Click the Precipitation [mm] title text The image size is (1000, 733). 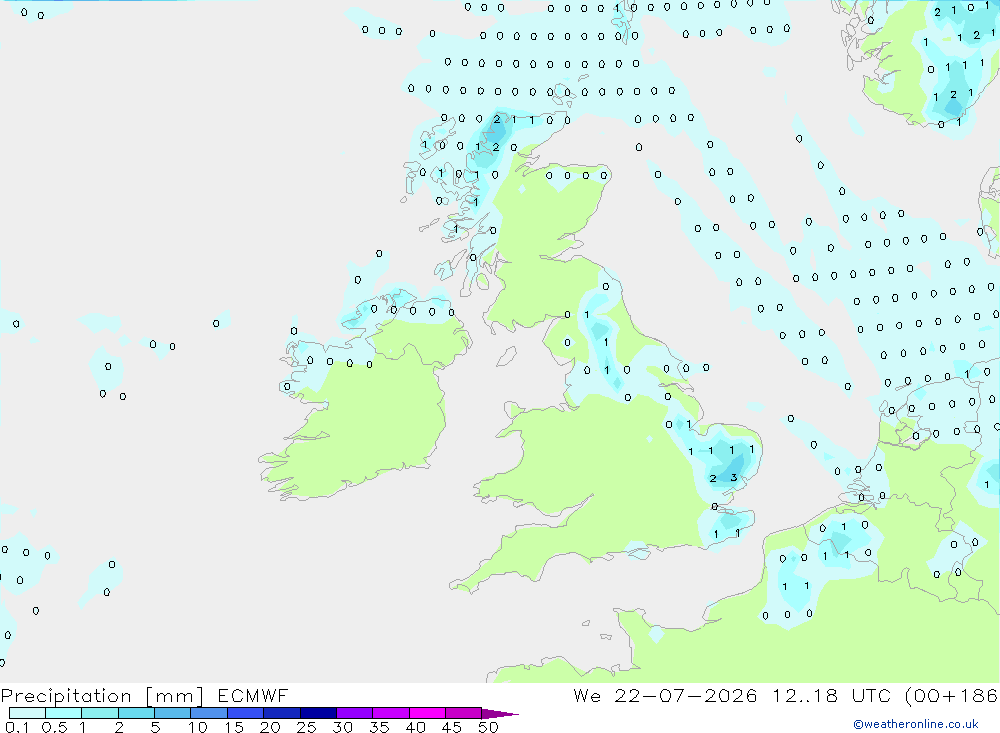point(102,696)
